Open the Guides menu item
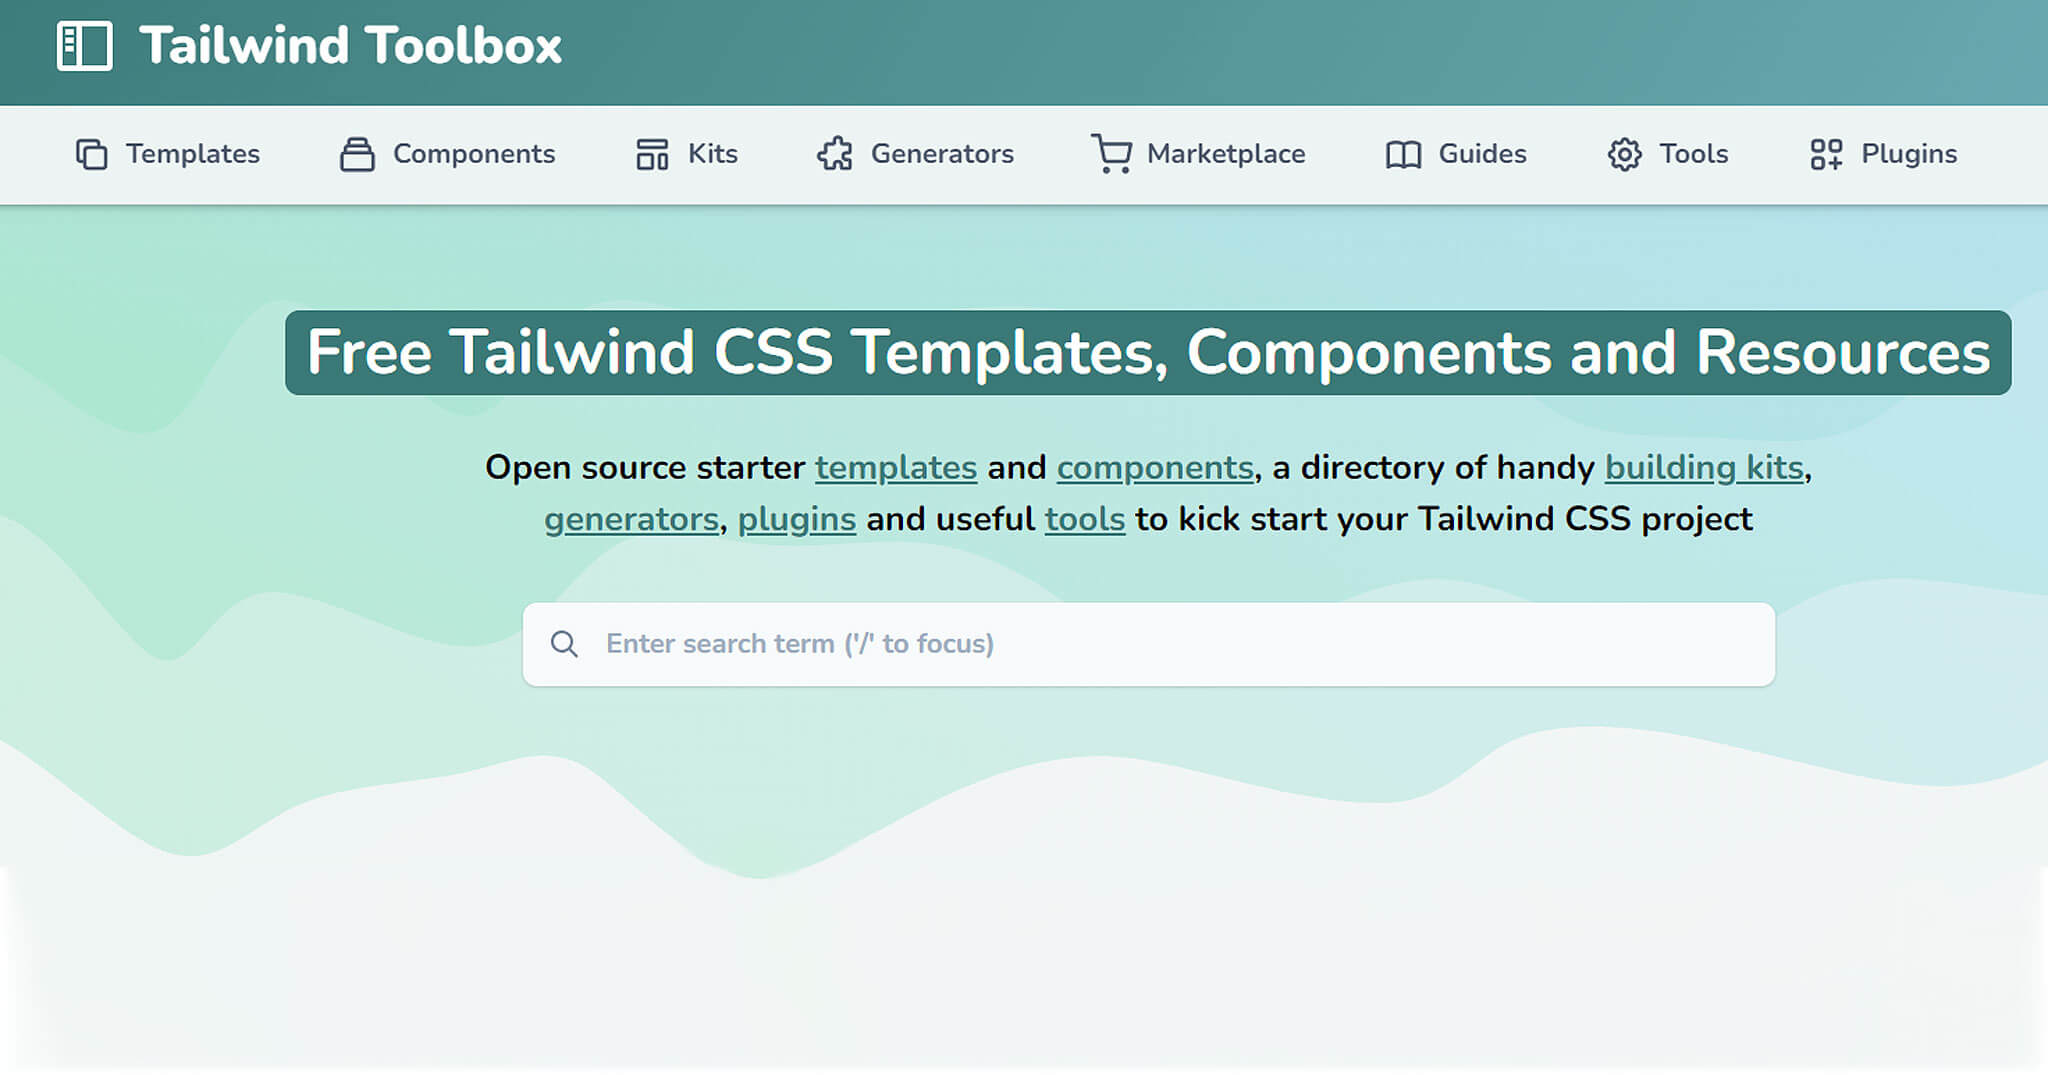Viewport: 2048px width, 1075px height. [x=1482, y=154]
